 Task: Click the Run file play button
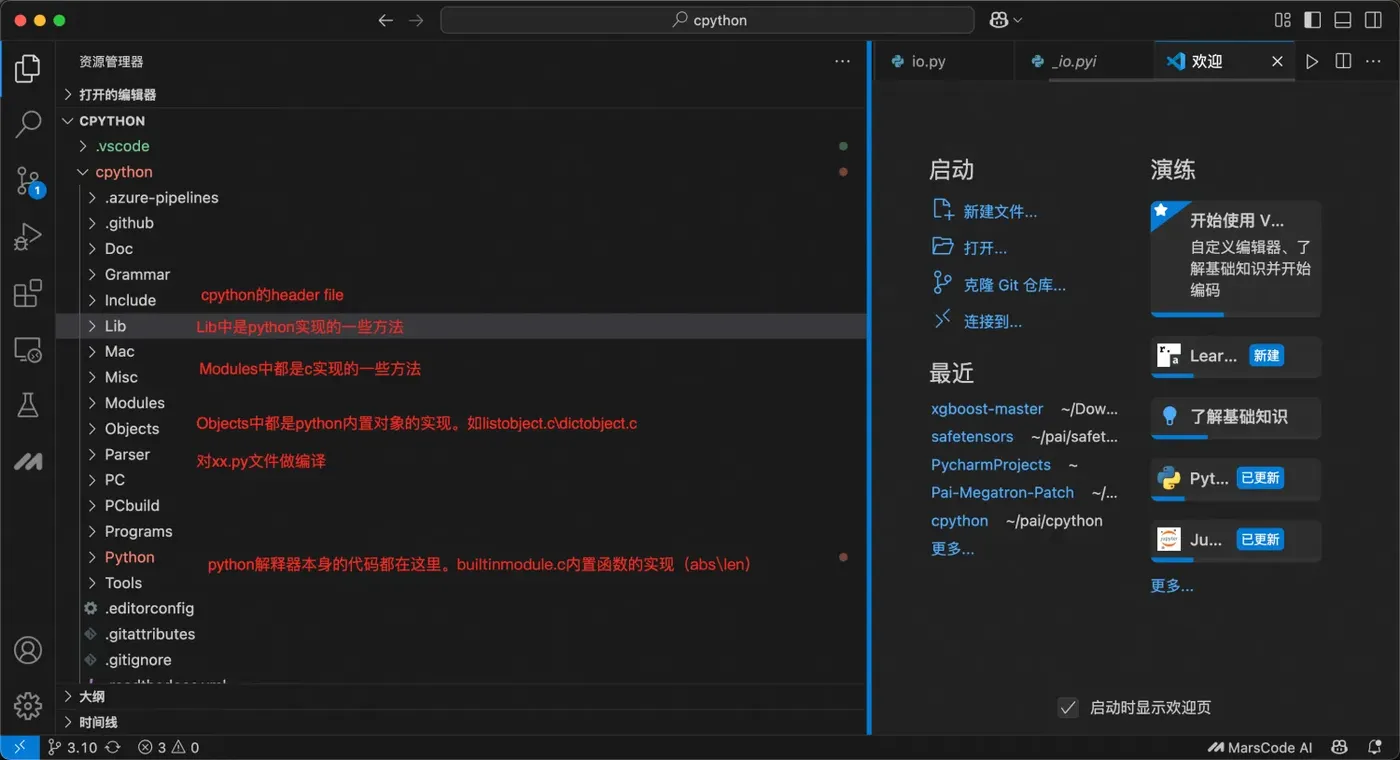pyautogui.click(x=1312, y=61)
